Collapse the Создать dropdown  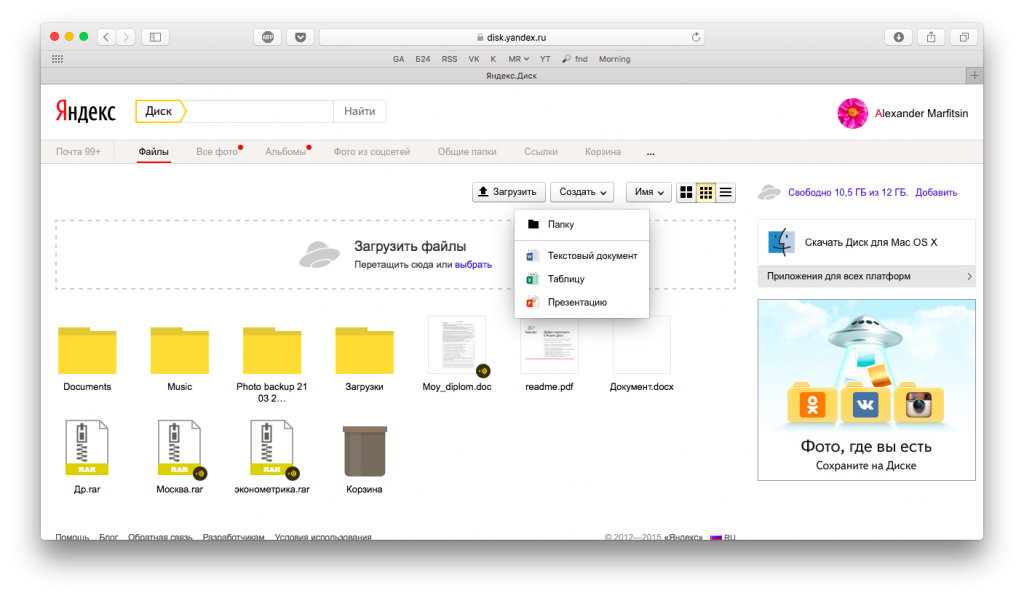click(x=582, y=192)
